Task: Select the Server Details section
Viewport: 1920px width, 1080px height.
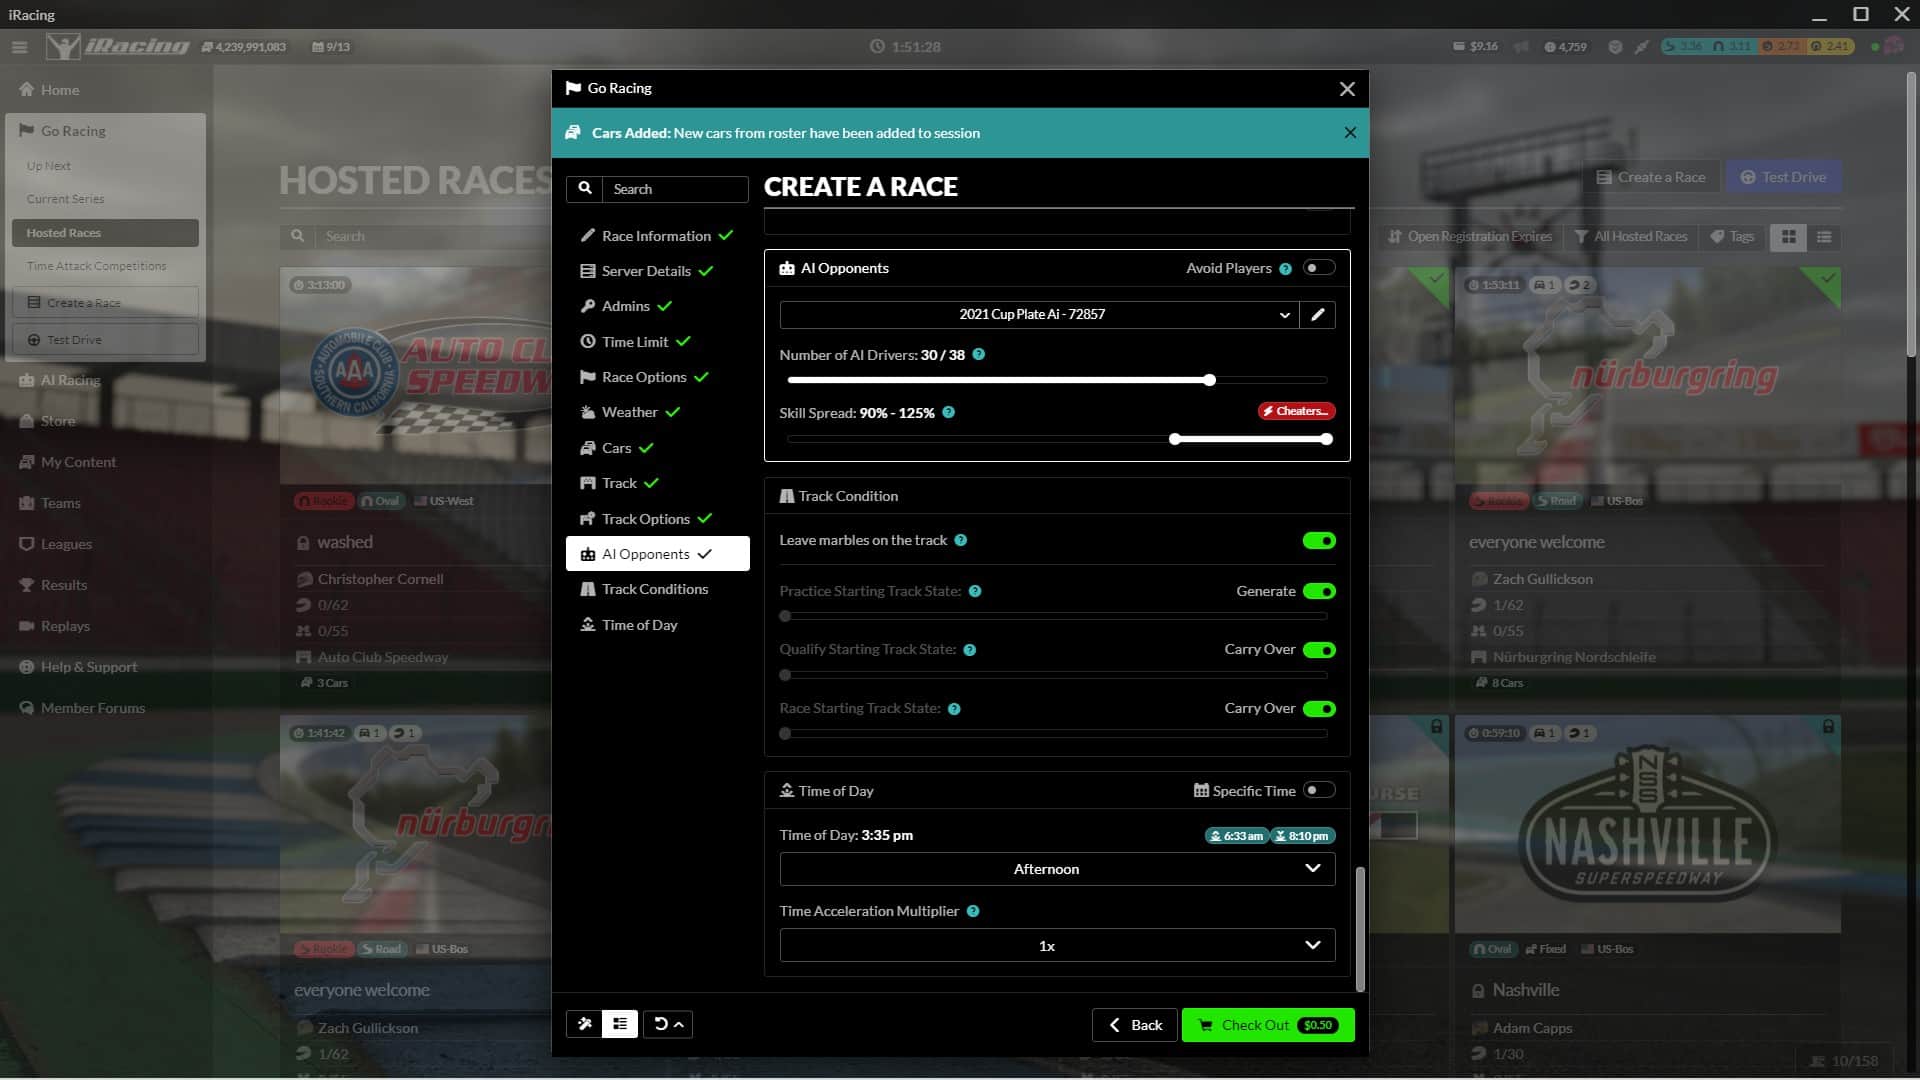Action: 647,271
